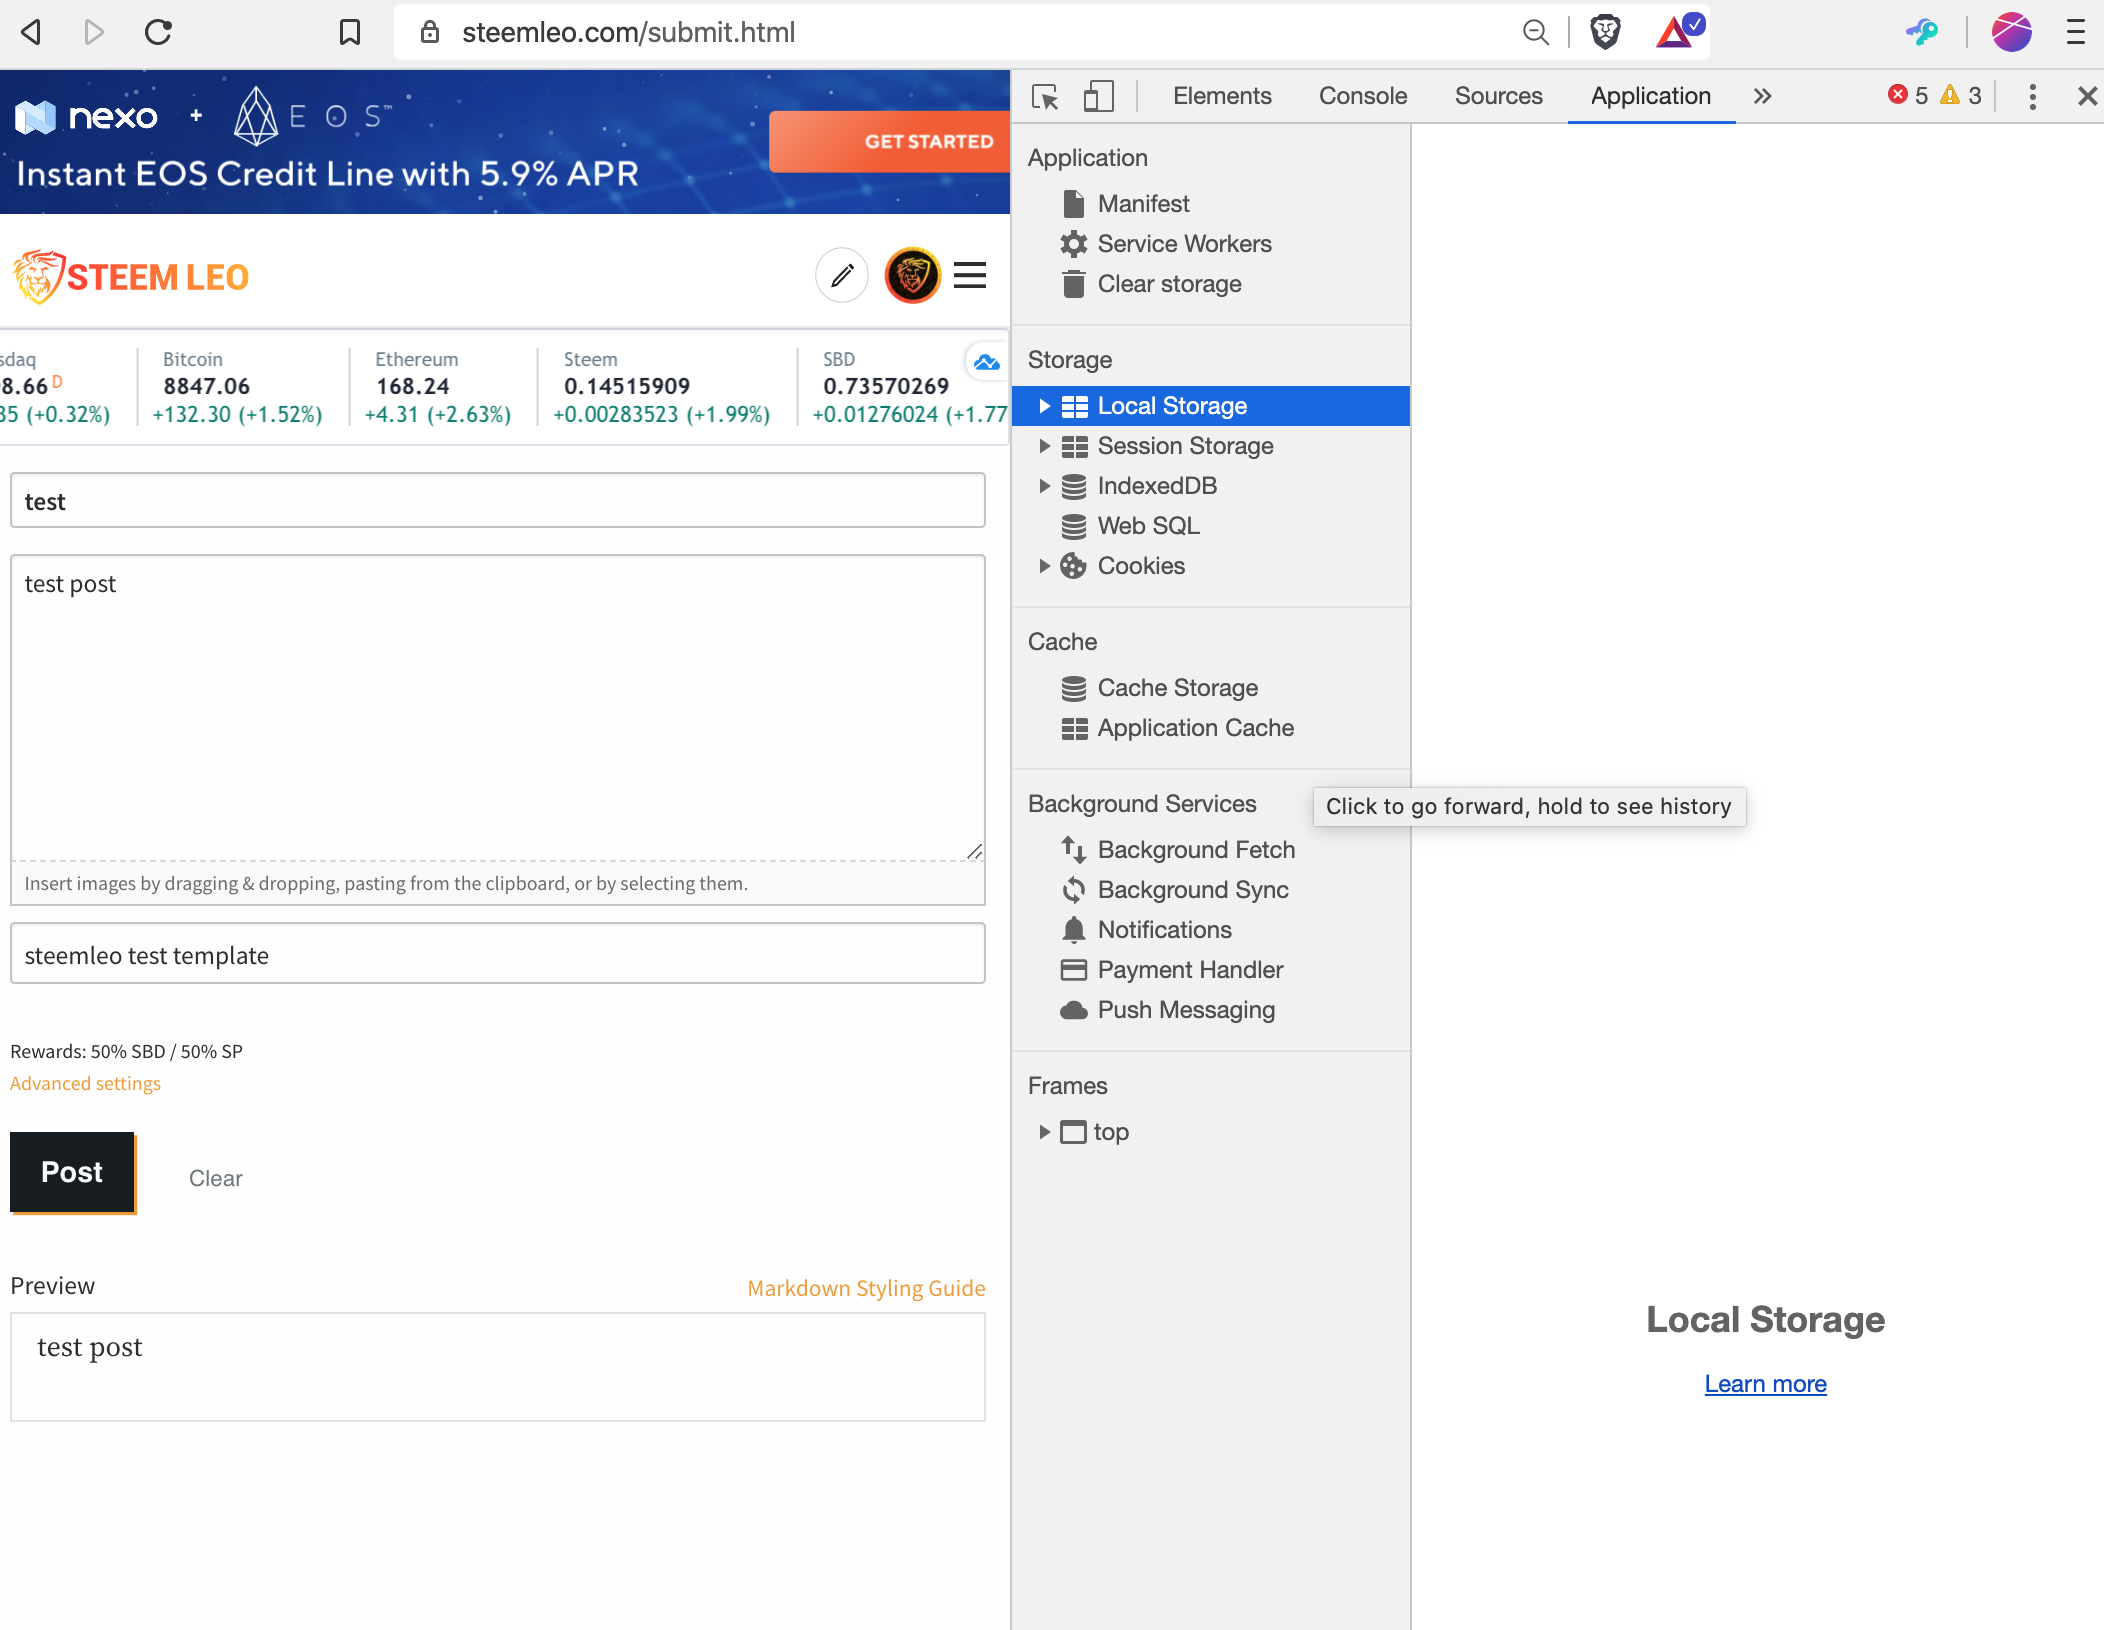Screen dimensions: 2104x1630
Task: Open the Markdown Styling Guide link
Action: [x=866, y=1288]
